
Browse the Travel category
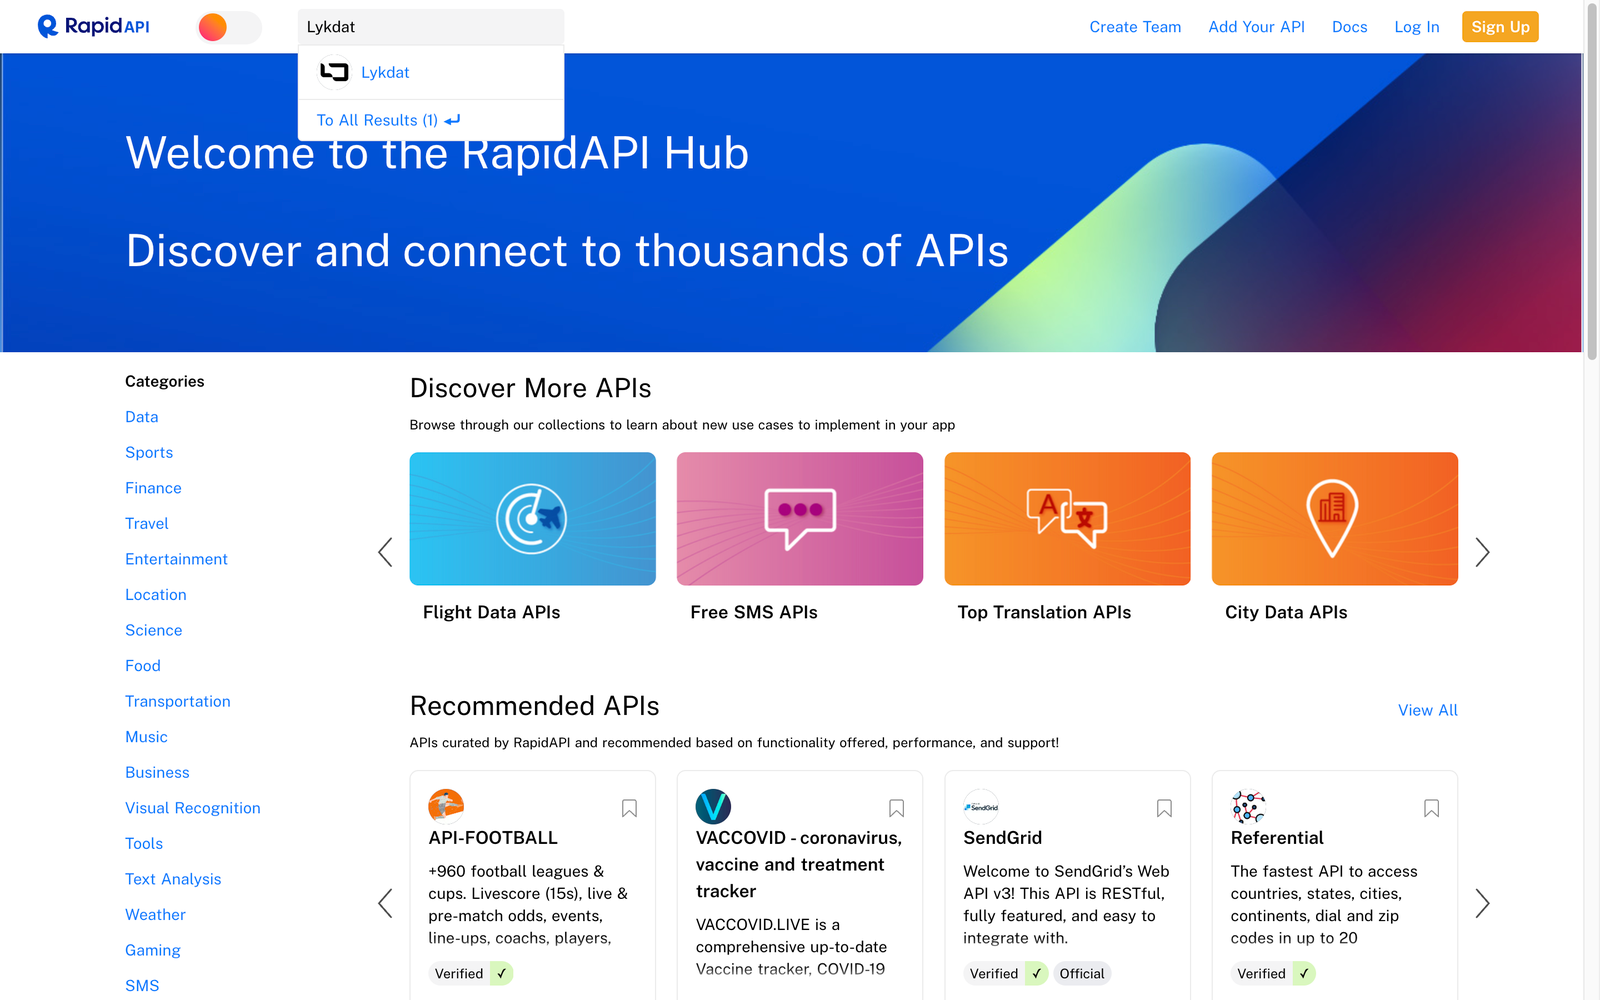tap(147, 523)
